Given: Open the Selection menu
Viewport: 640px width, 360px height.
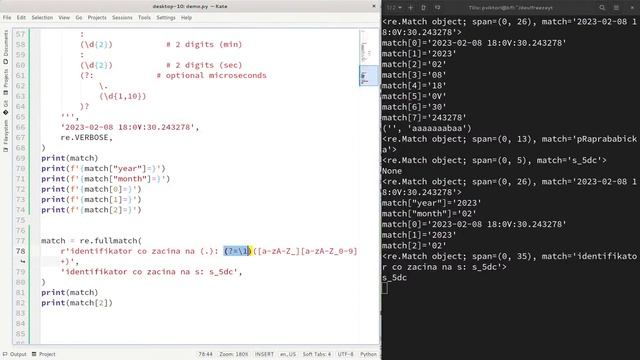Looking at the screenshot, I should 42,18.
